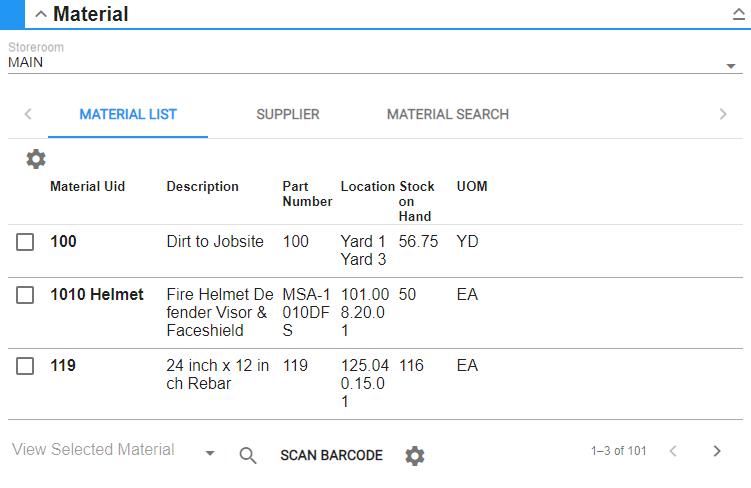Go to next page of materials
This screenshot has width=751, height=488.
point(716,451)
